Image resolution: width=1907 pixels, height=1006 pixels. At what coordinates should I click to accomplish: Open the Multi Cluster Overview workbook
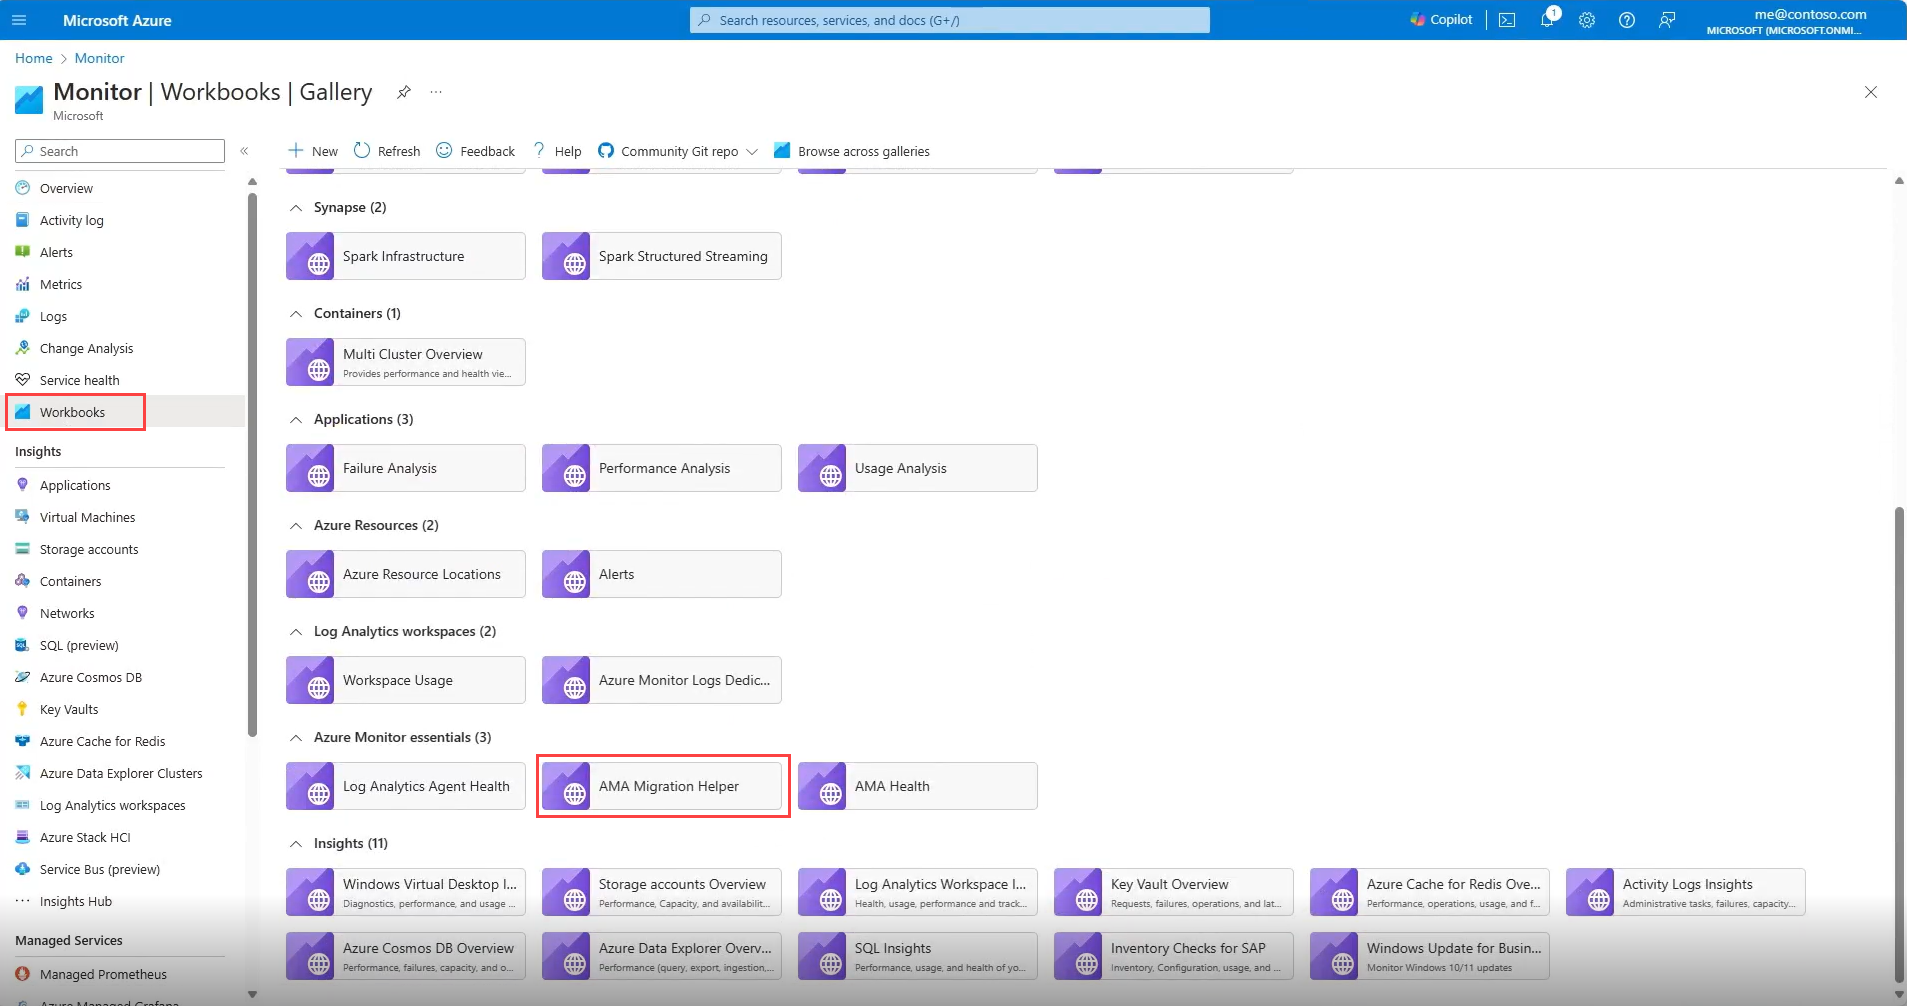(406, 362)
